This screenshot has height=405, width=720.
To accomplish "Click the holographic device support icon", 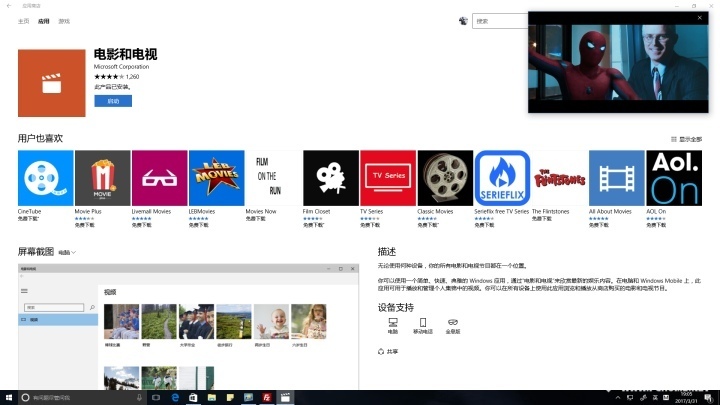I will click(x=453, y=326).
